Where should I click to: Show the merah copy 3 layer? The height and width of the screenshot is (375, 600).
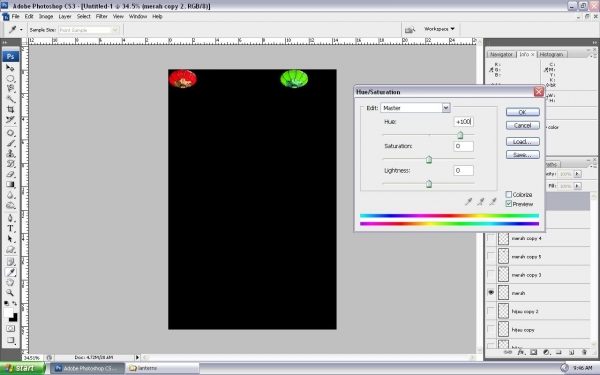pos(491,274)
